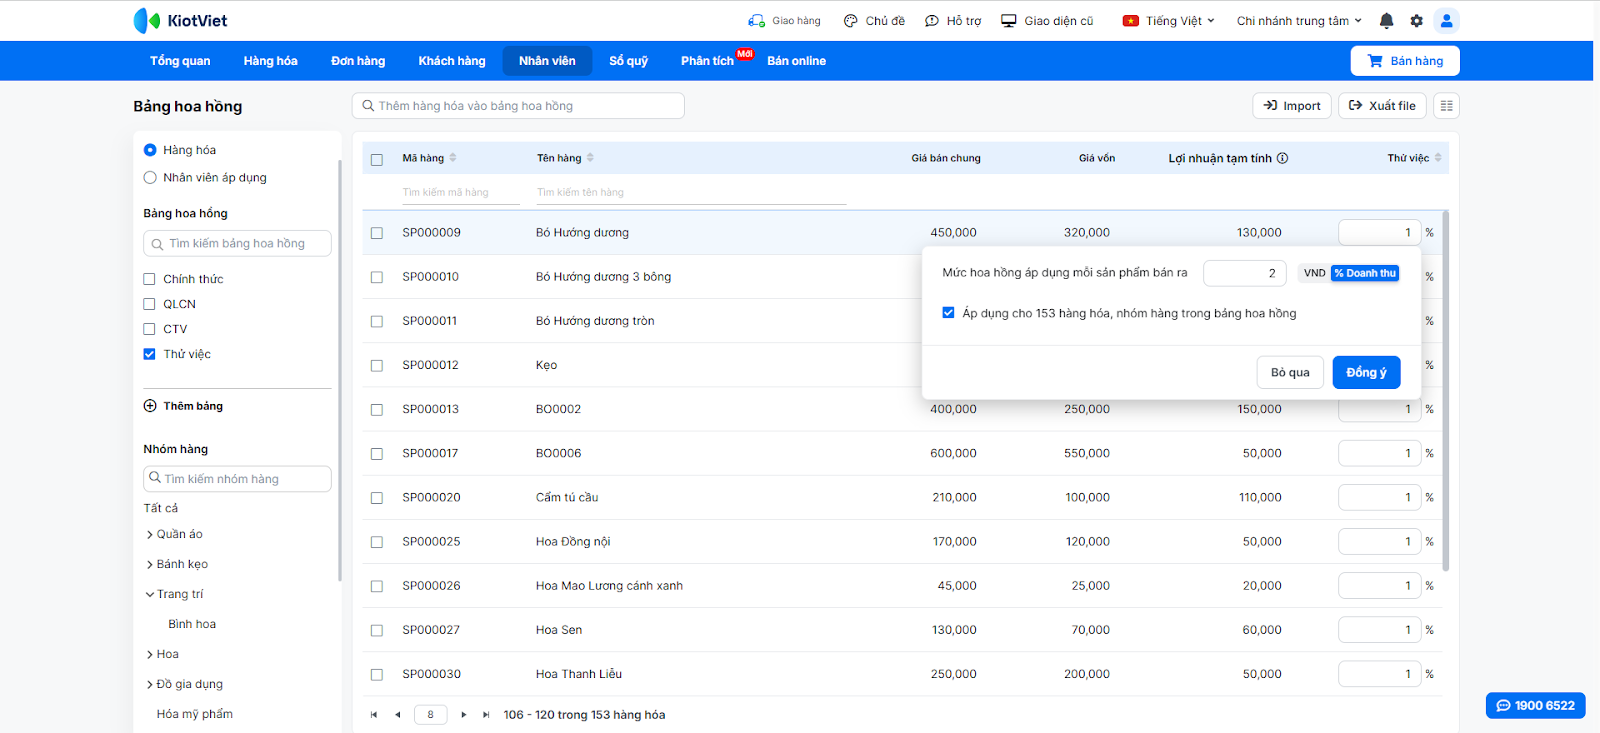1600x733 pixels.
Task: Check the Chính thức checkbox
Action: point(150,279)
